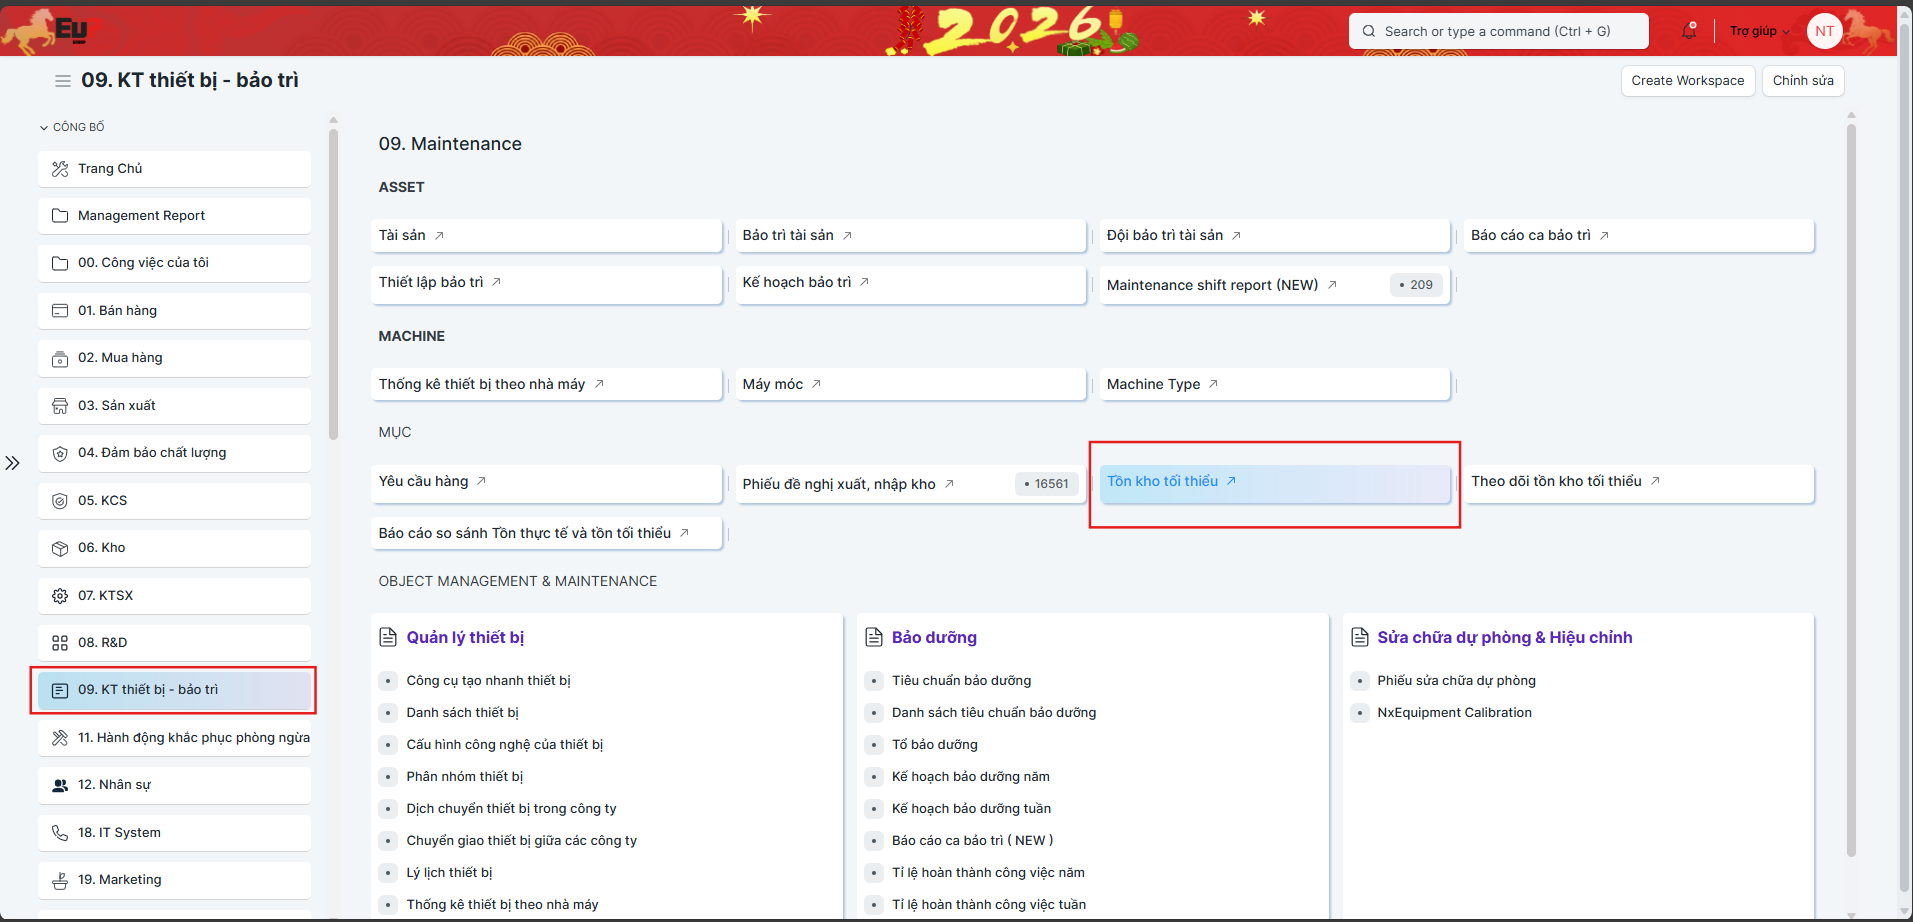Click the NT user avatar
Screen dimensions: 1913x922
pos(1824,31)
